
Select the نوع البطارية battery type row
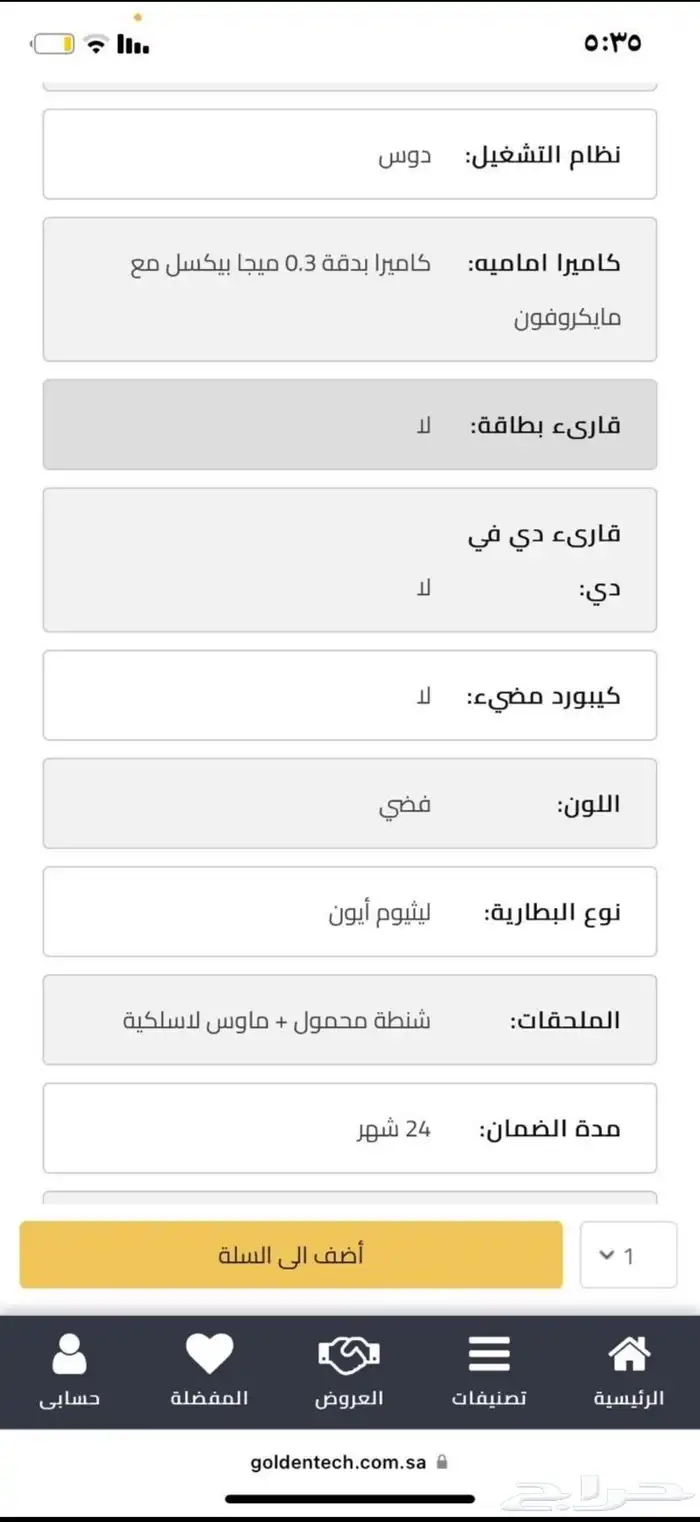[350, 911]
